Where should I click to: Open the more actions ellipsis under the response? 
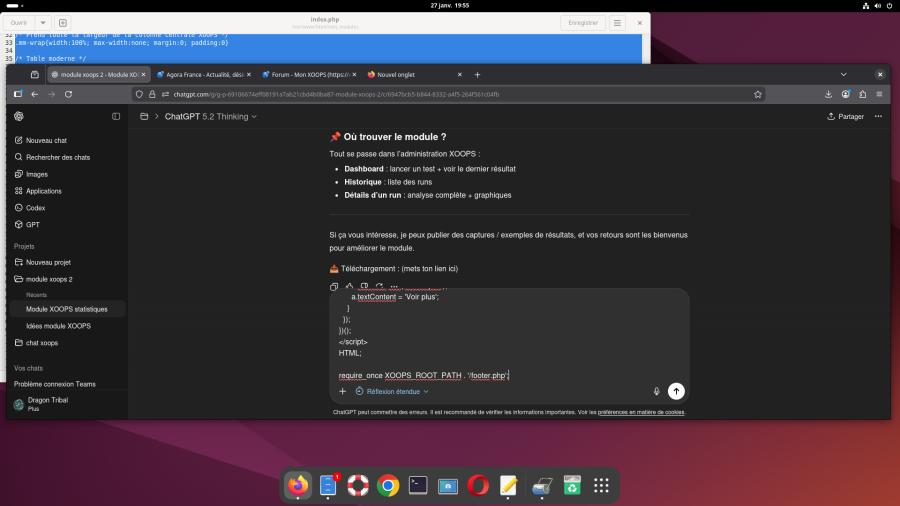point(394,286)
